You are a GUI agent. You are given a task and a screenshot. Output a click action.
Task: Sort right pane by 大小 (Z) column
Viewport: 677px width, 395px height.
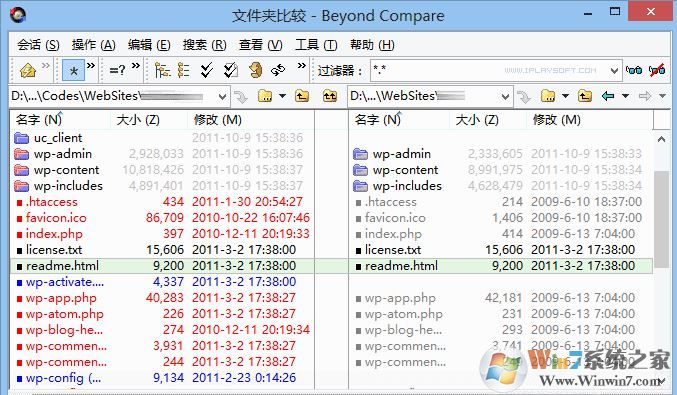[477, 120]
